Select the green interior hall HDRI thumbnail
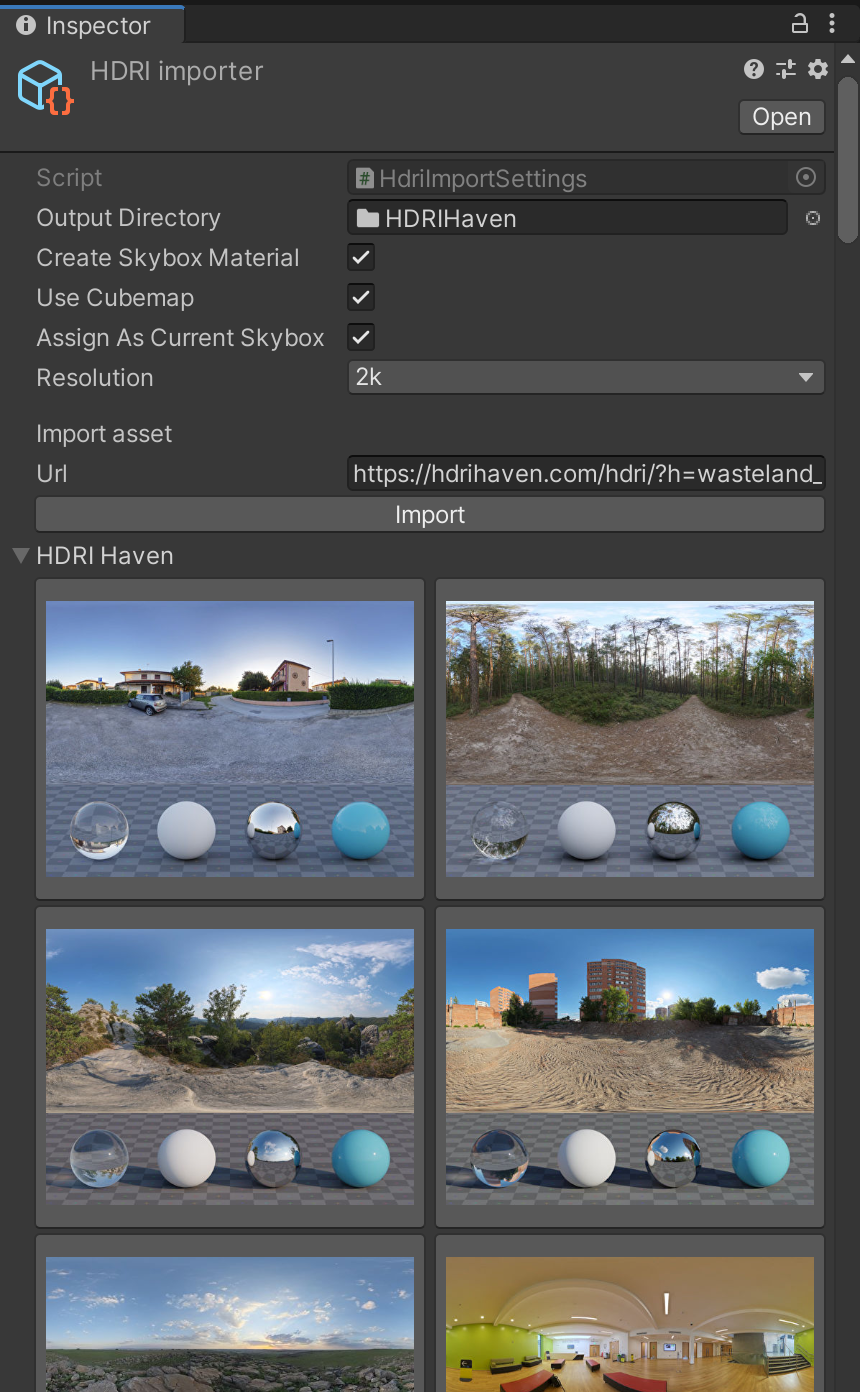 tap(630, 1314)
